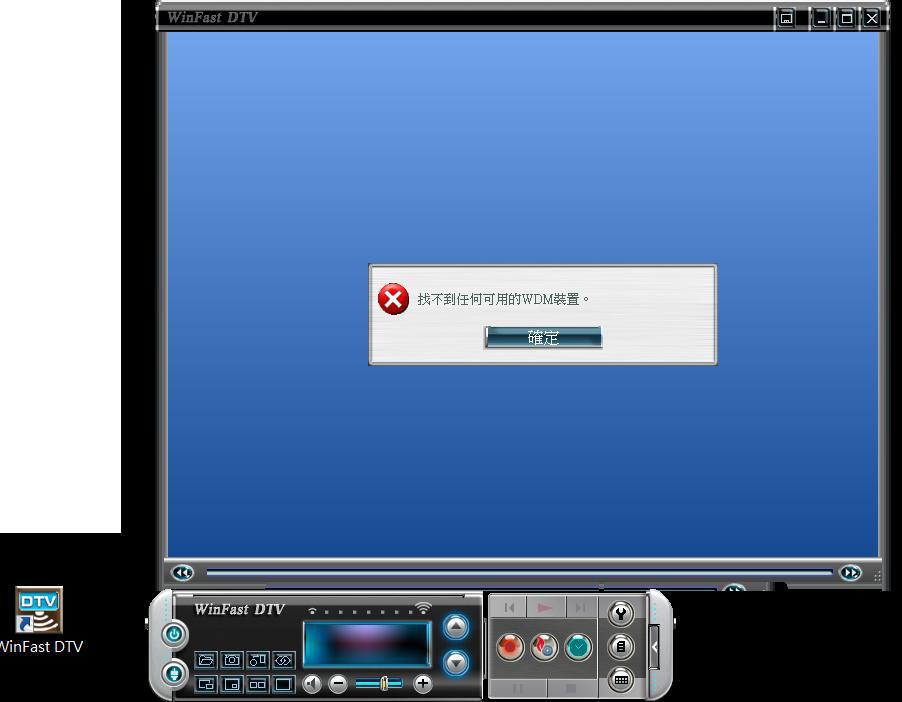Select the WinFast DTV desktop shortcut

39,620
